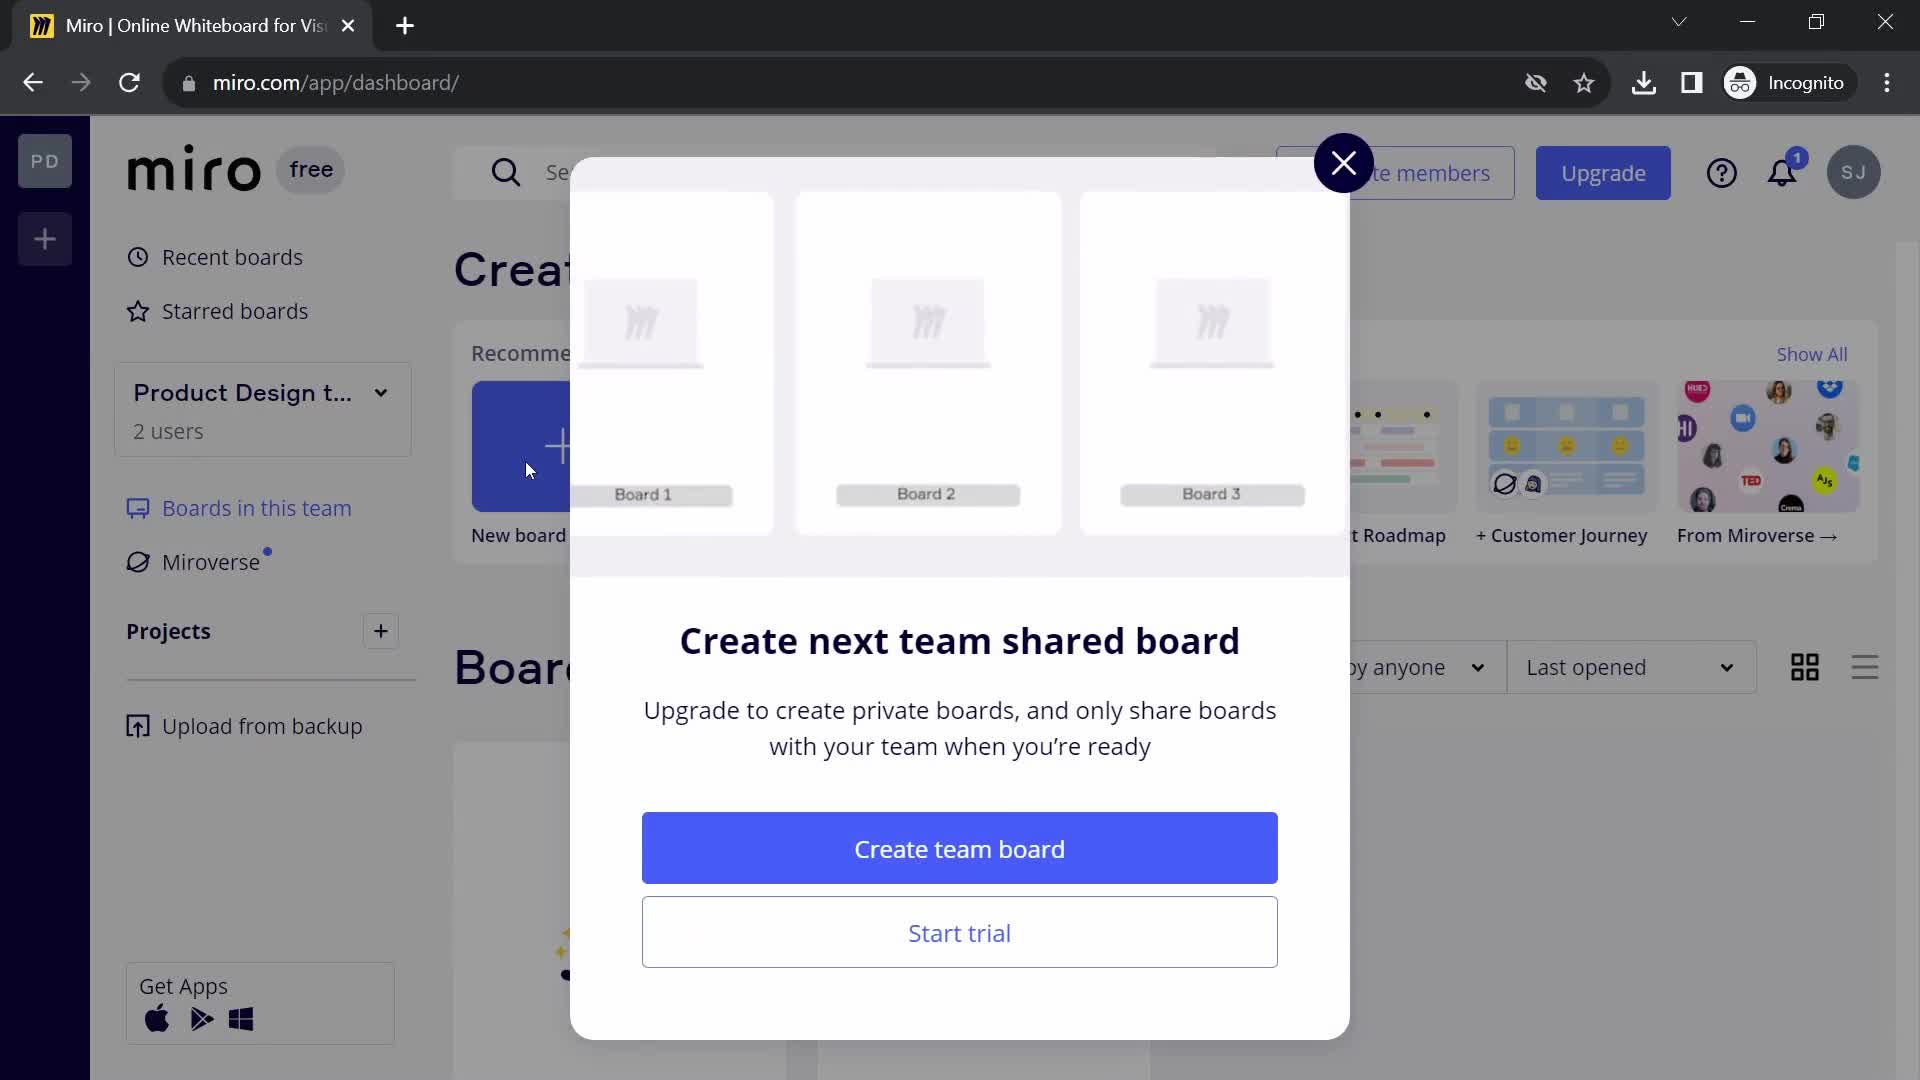
Task: Click upload from backup icon
Action: click(137, 727)
